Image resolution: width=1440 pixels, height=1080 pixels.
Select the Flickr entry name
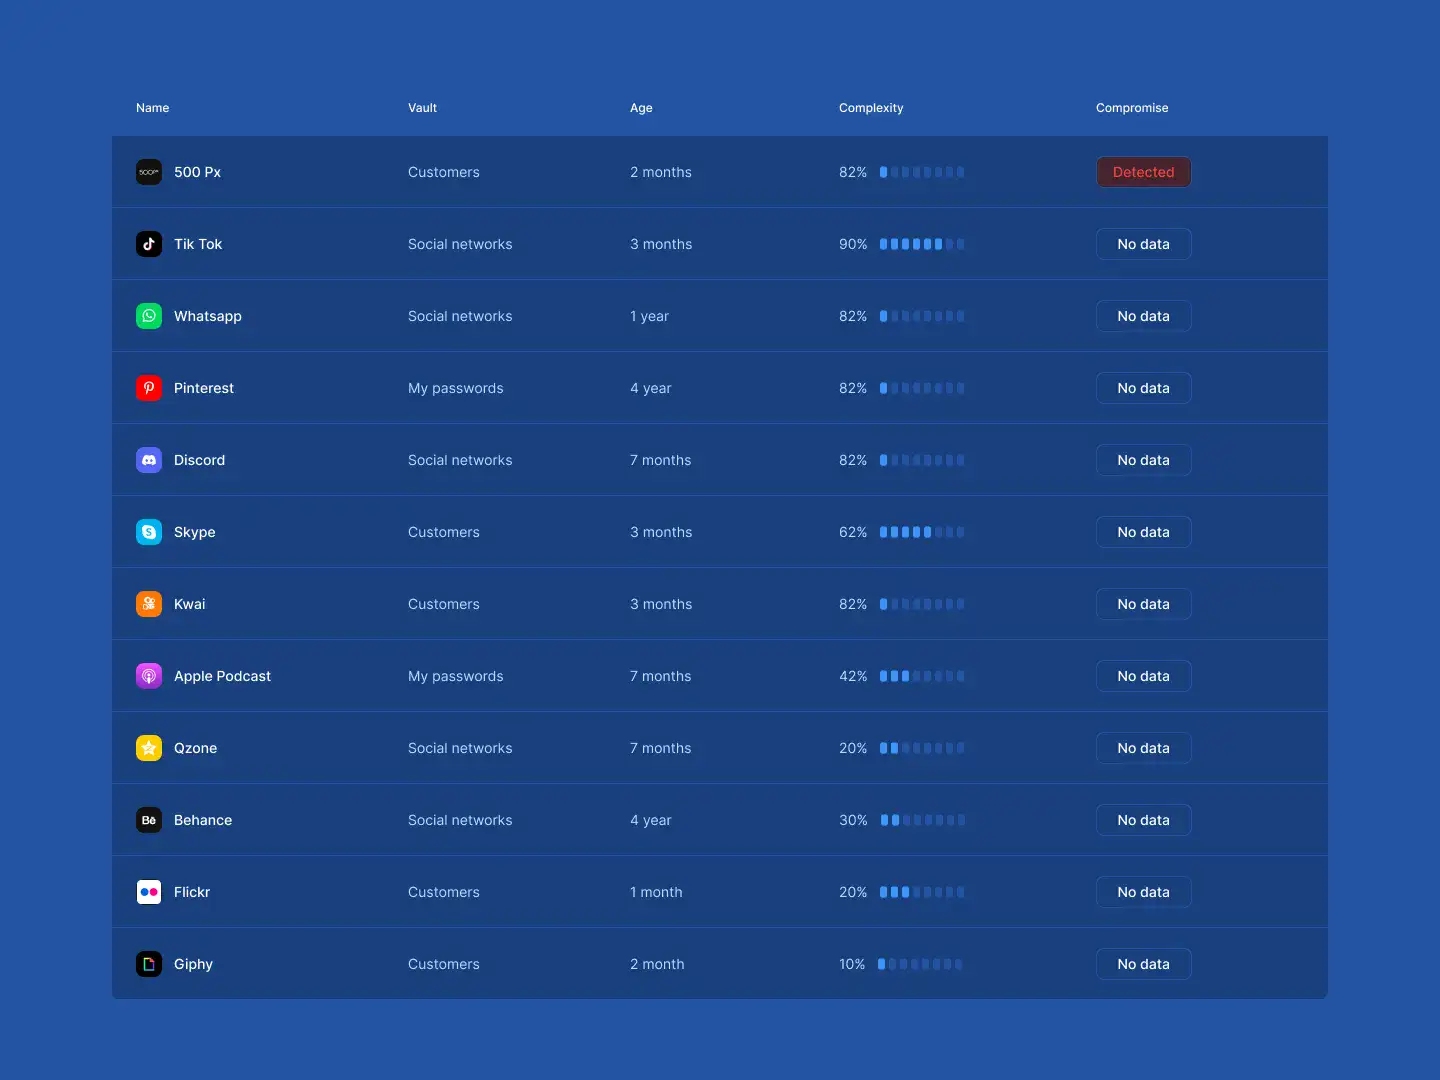(x=192, y=892)
